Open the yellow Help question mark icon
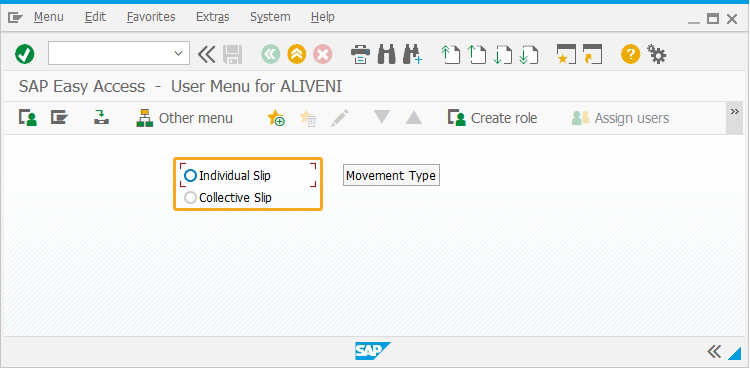 point(630,54)
